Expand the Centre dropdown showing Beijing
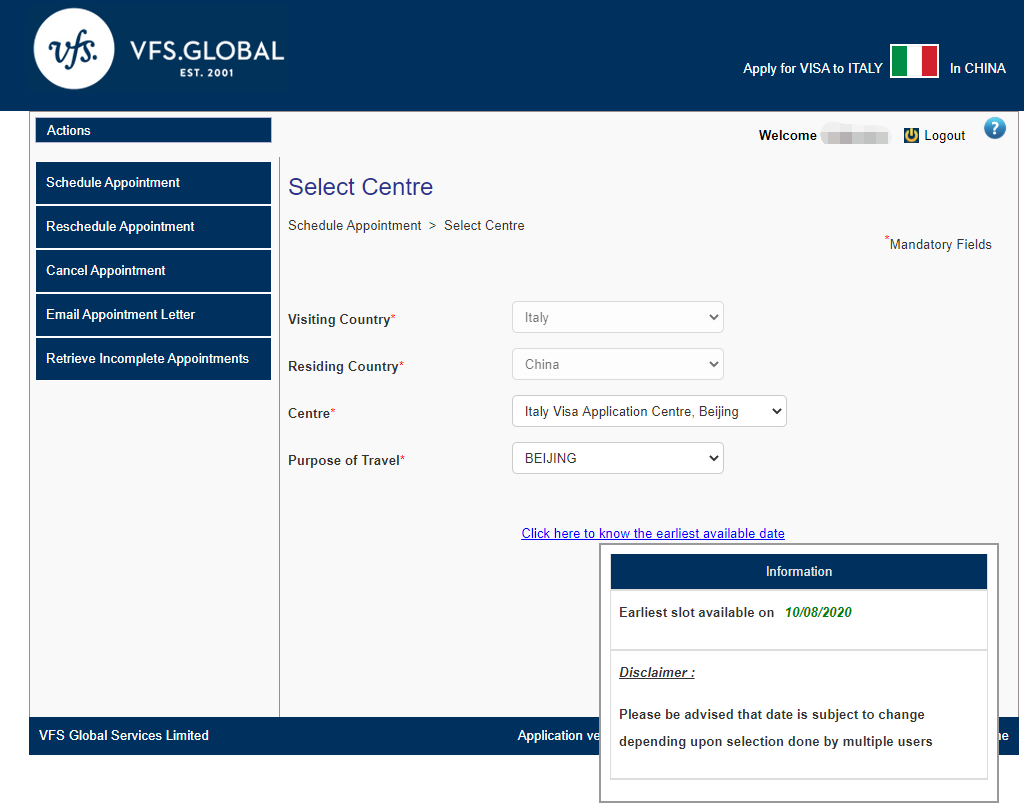 point(649,411)
